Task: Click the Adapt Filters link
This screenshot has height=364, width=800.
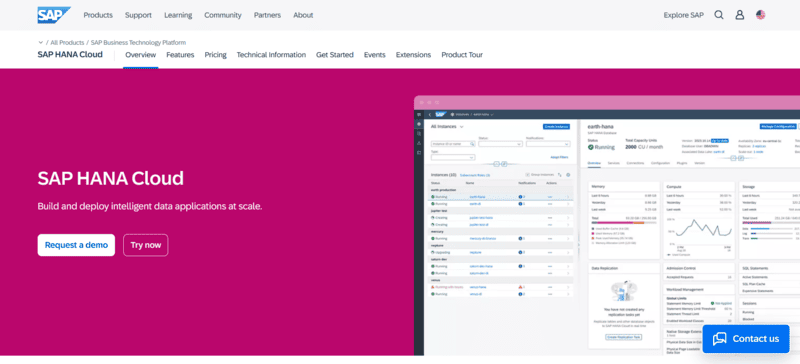Action: pyautogui.click(x=559, y=157)
